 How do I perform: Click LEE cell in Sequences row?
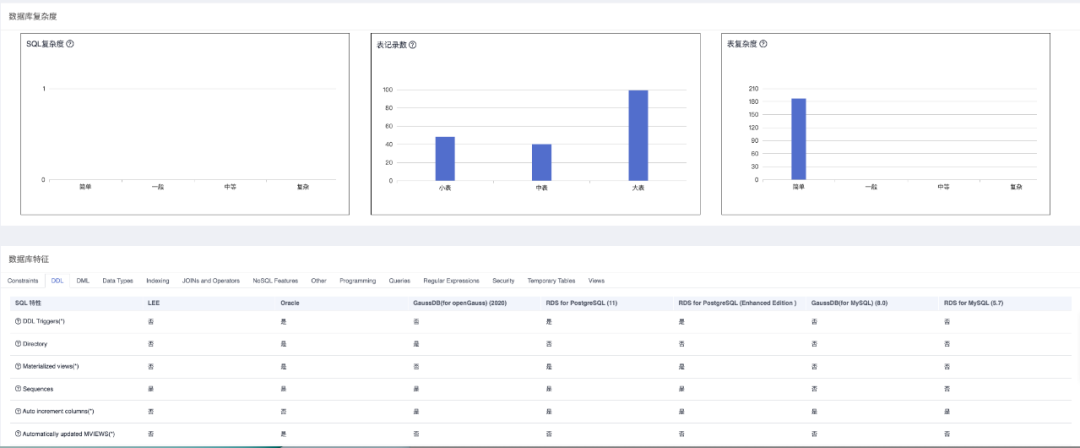point(150,389)
